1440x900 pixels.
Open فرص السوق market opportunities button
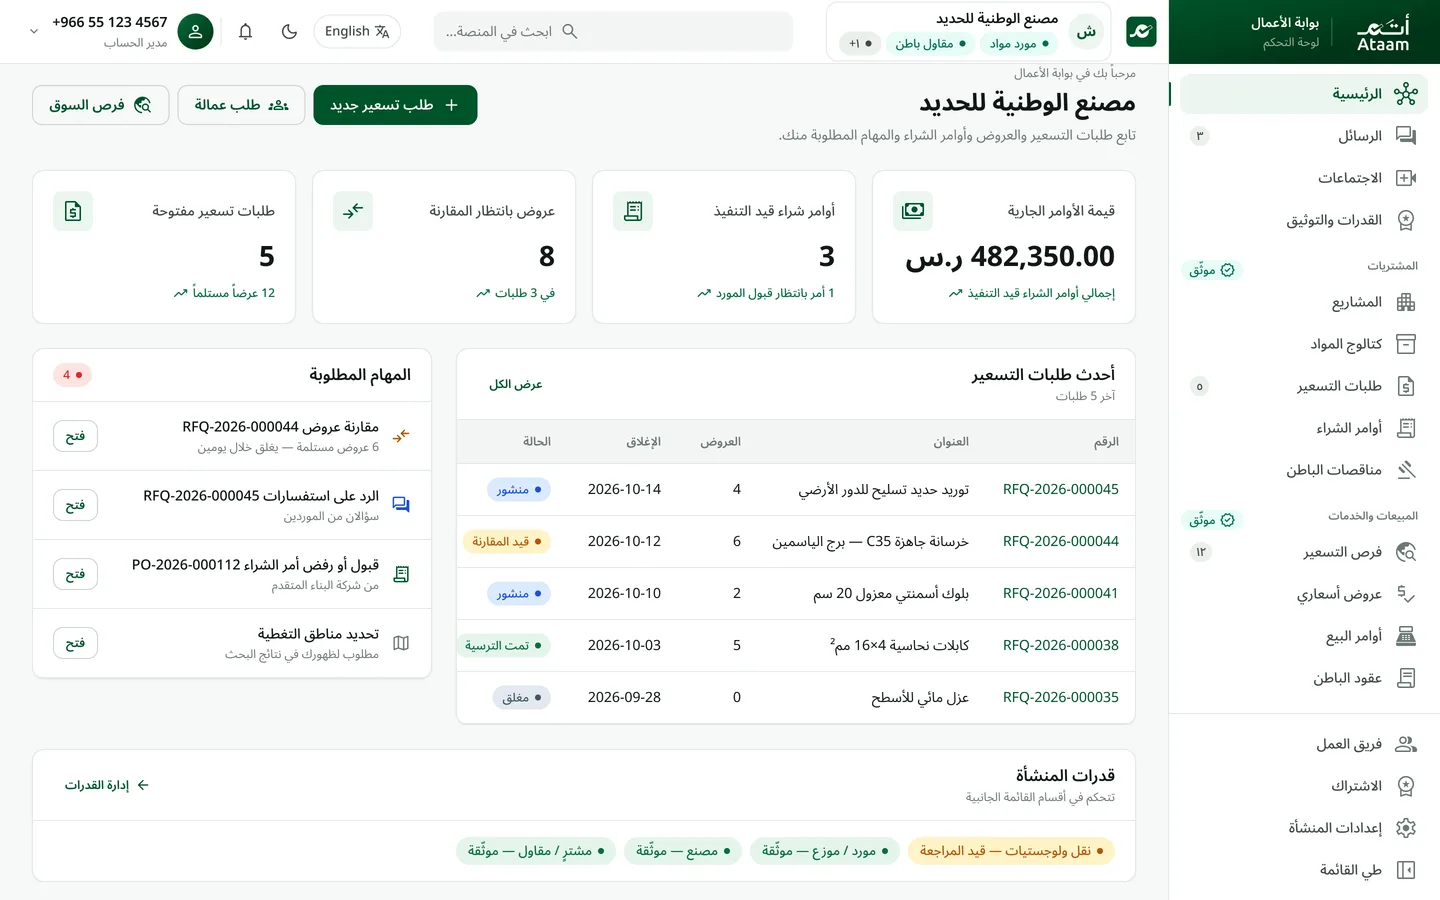pyautogui.click(x=101, y=105)
